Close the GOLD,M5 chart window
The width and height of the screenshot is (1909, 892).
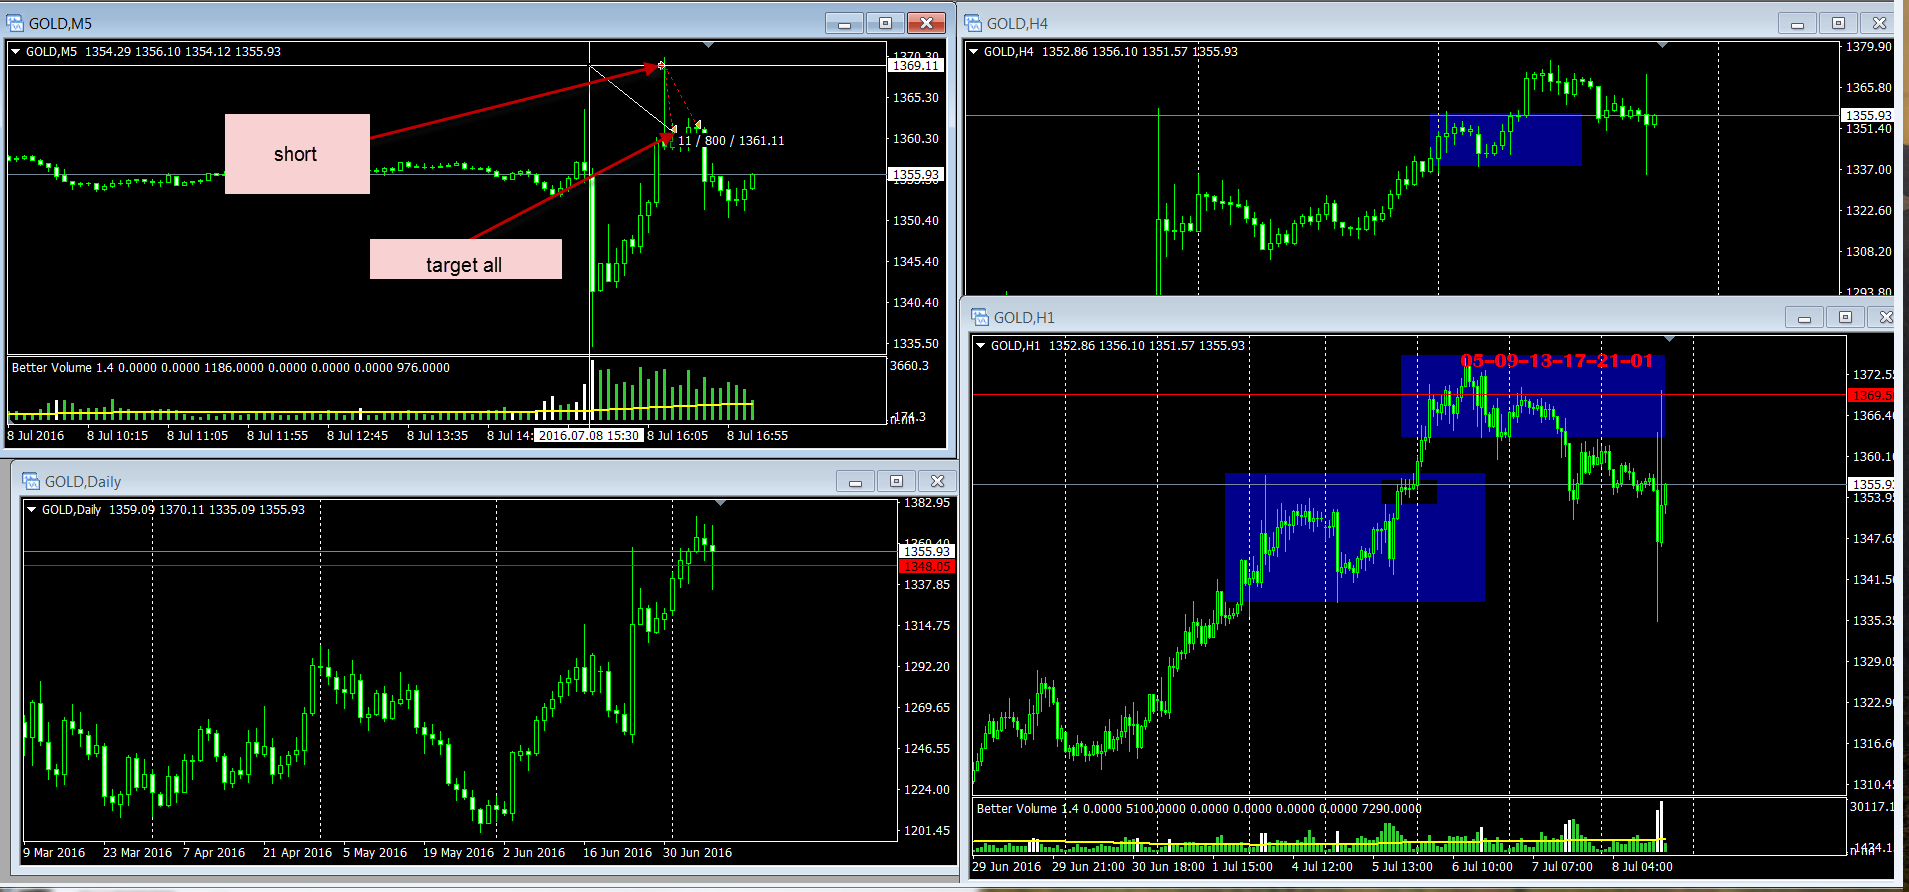click(926, 23)
